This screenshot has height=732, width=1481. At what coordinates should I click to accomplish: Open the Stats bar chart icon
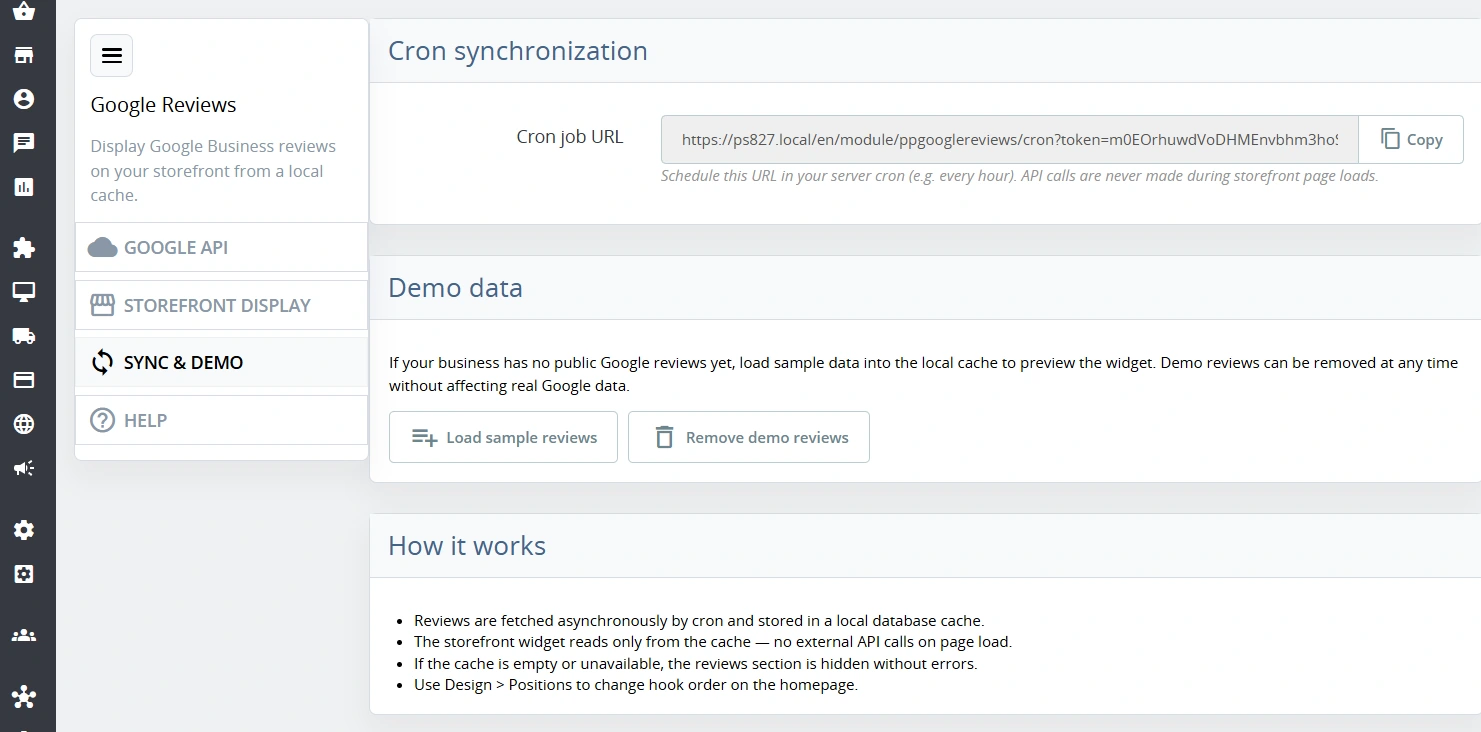24,187
